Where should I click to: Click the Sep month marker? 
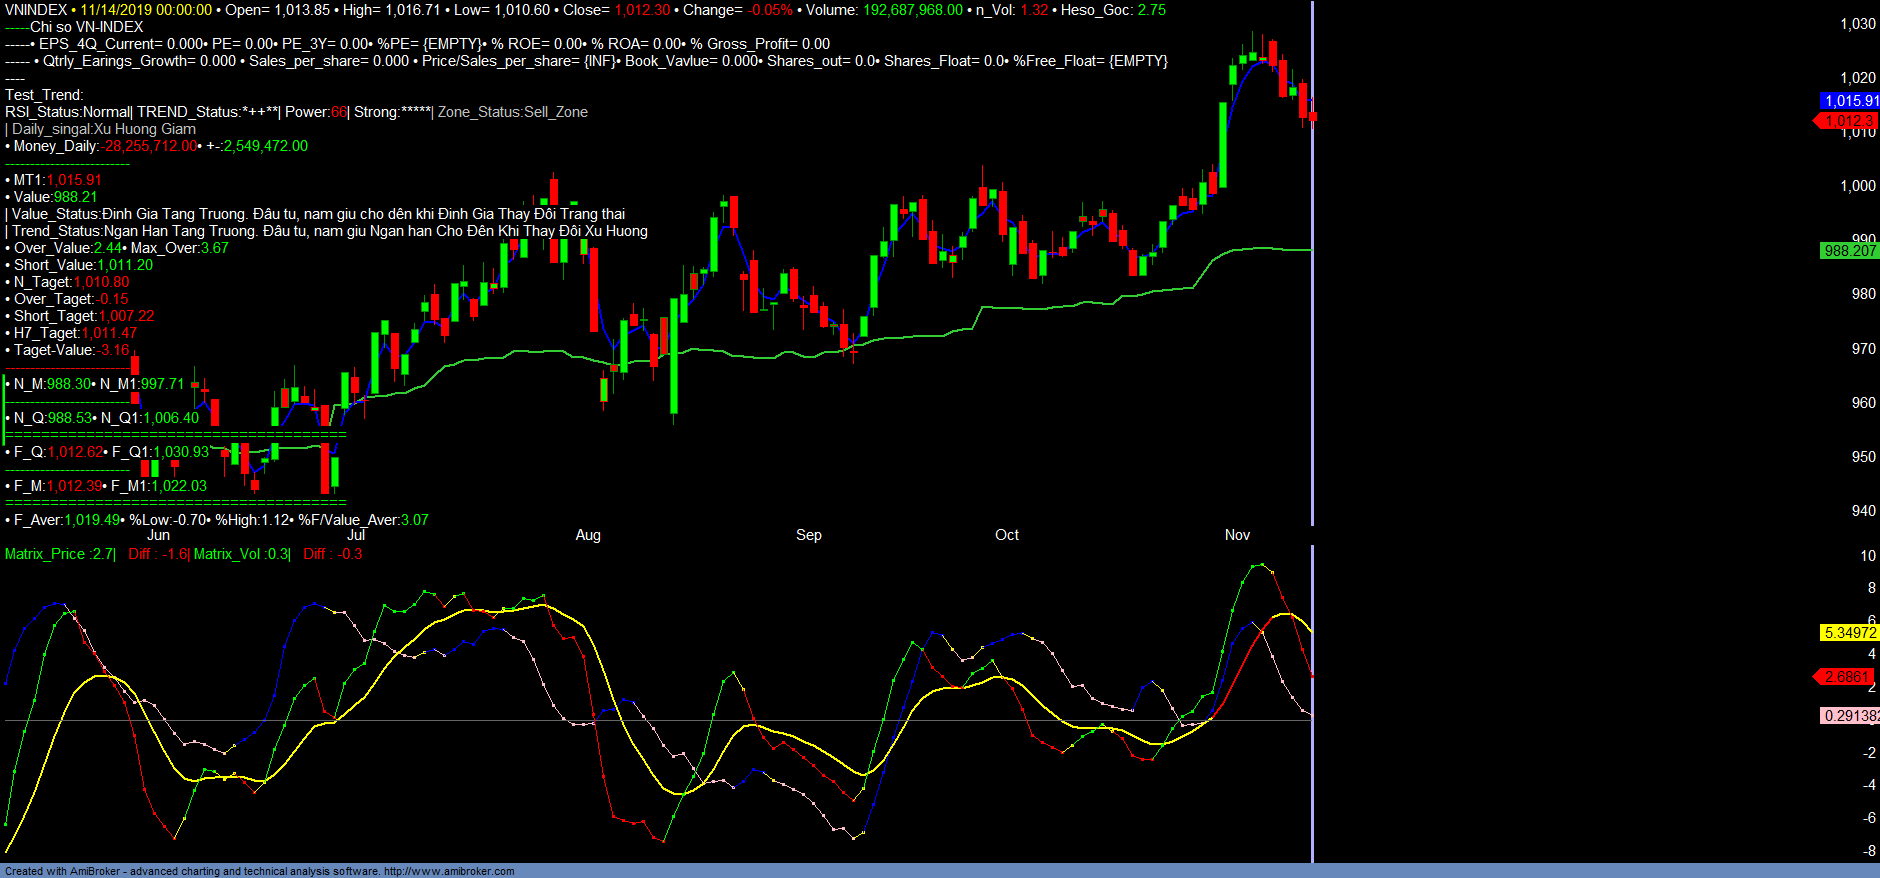coord(808,535)
